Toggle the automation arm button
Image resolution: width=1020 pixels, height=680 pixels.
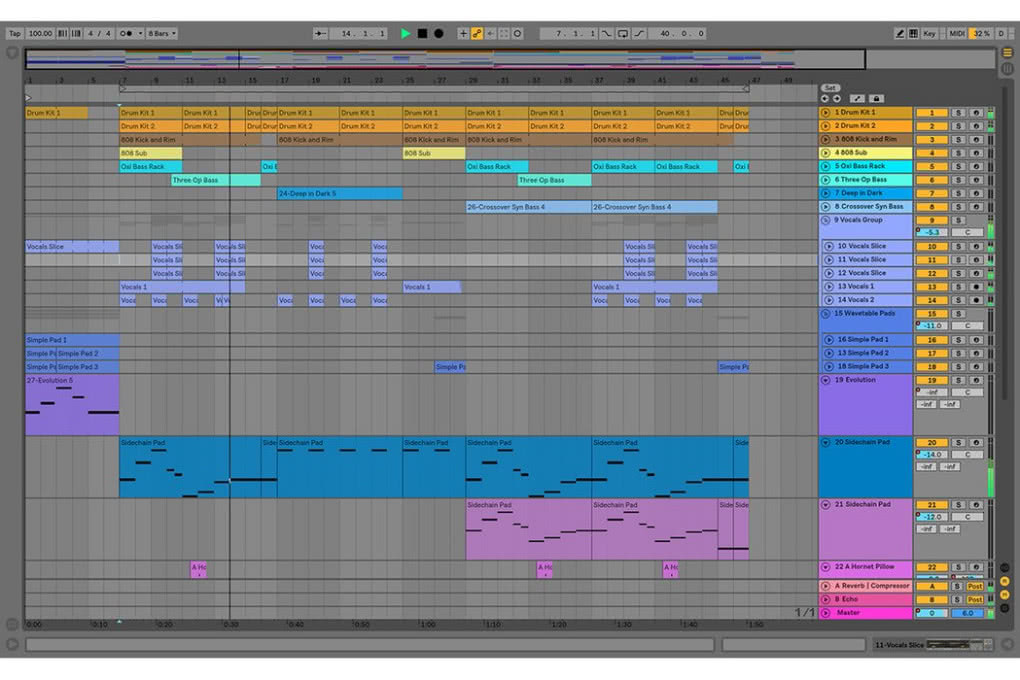477,33
